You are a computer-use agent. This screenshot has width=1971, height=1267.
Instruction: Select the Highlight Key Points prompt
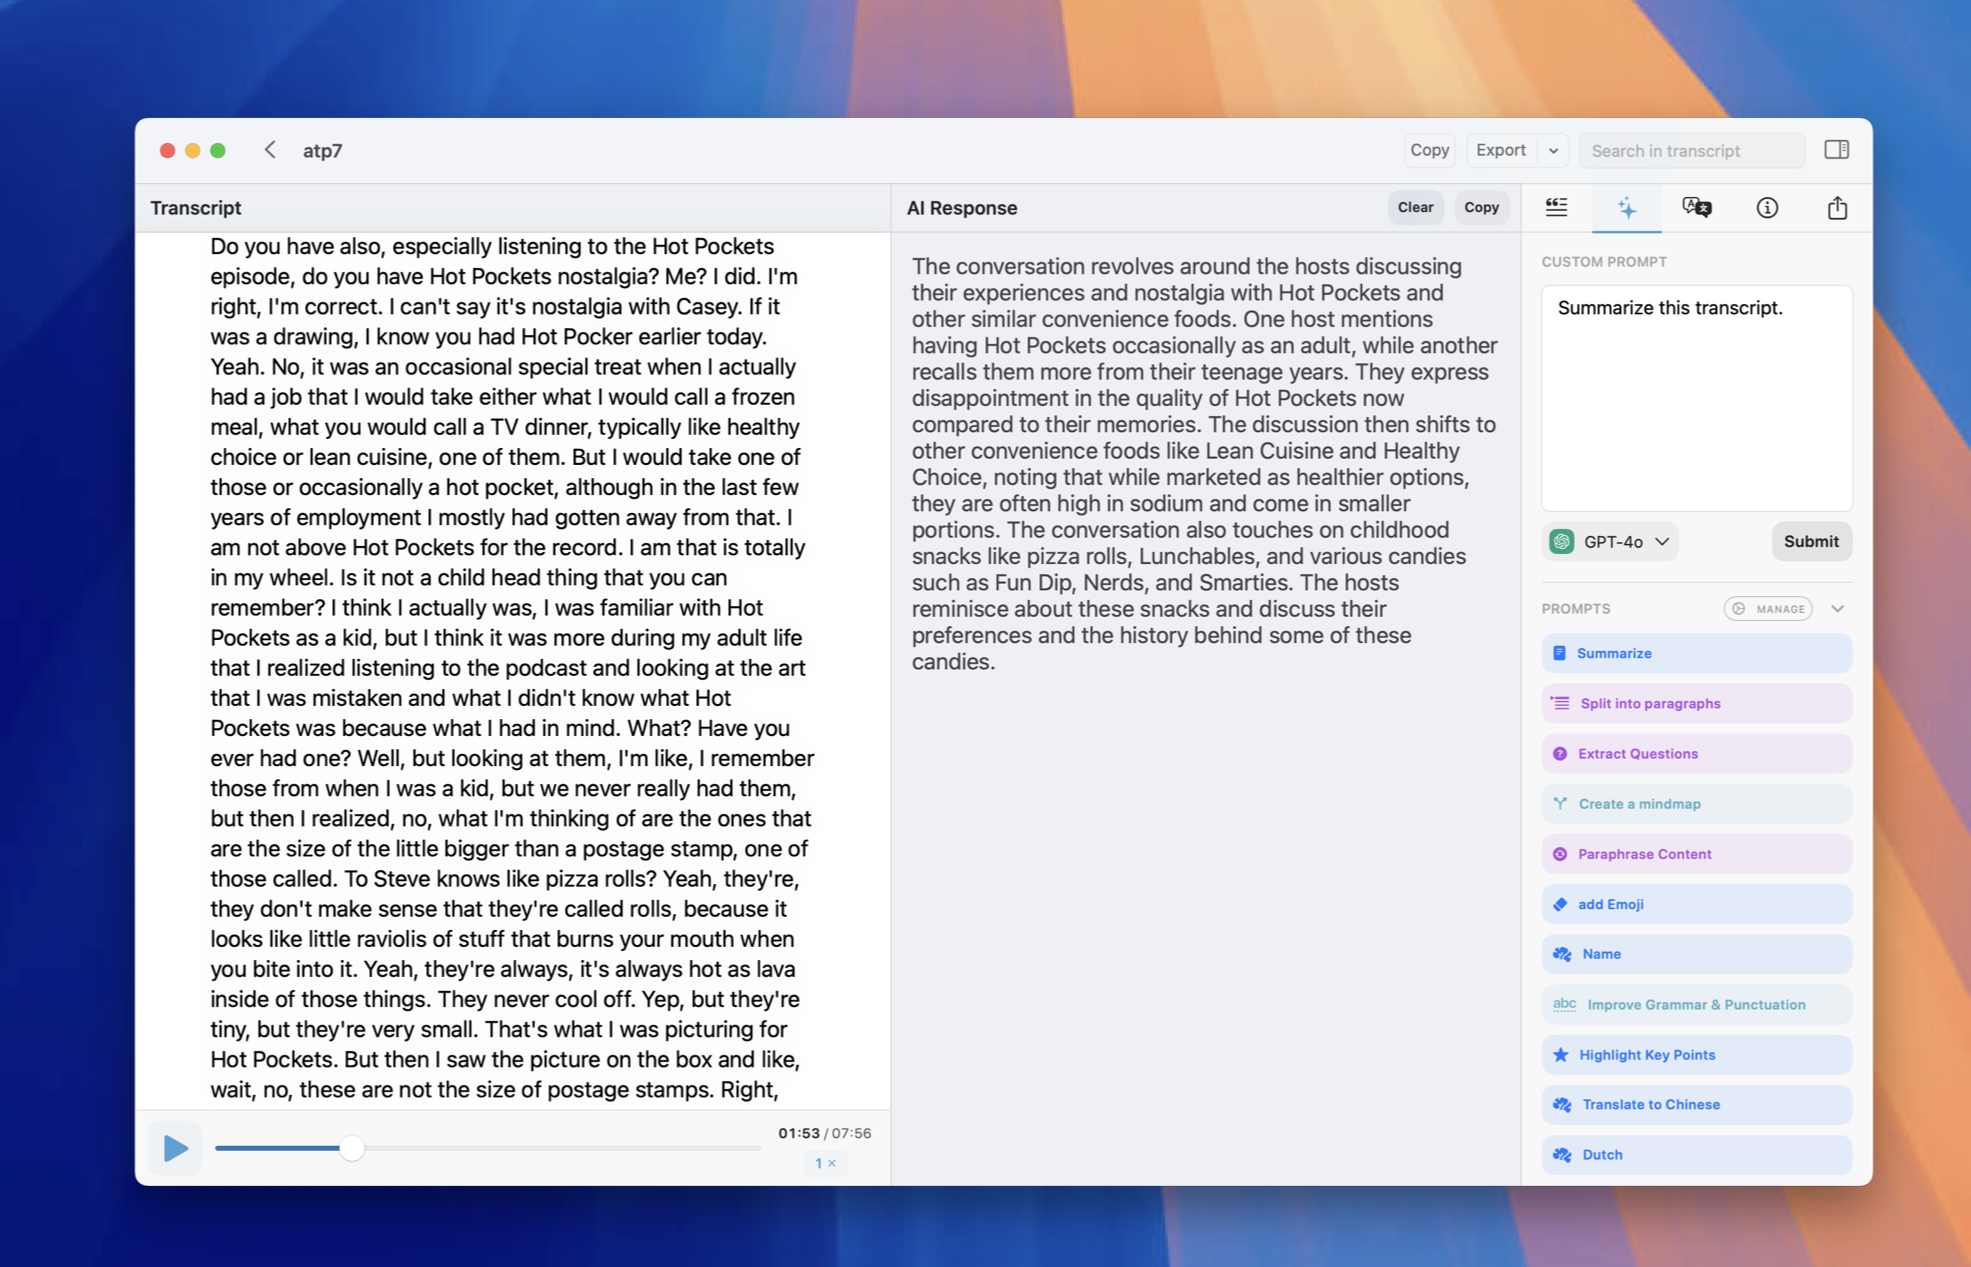pos(1696,1055)
